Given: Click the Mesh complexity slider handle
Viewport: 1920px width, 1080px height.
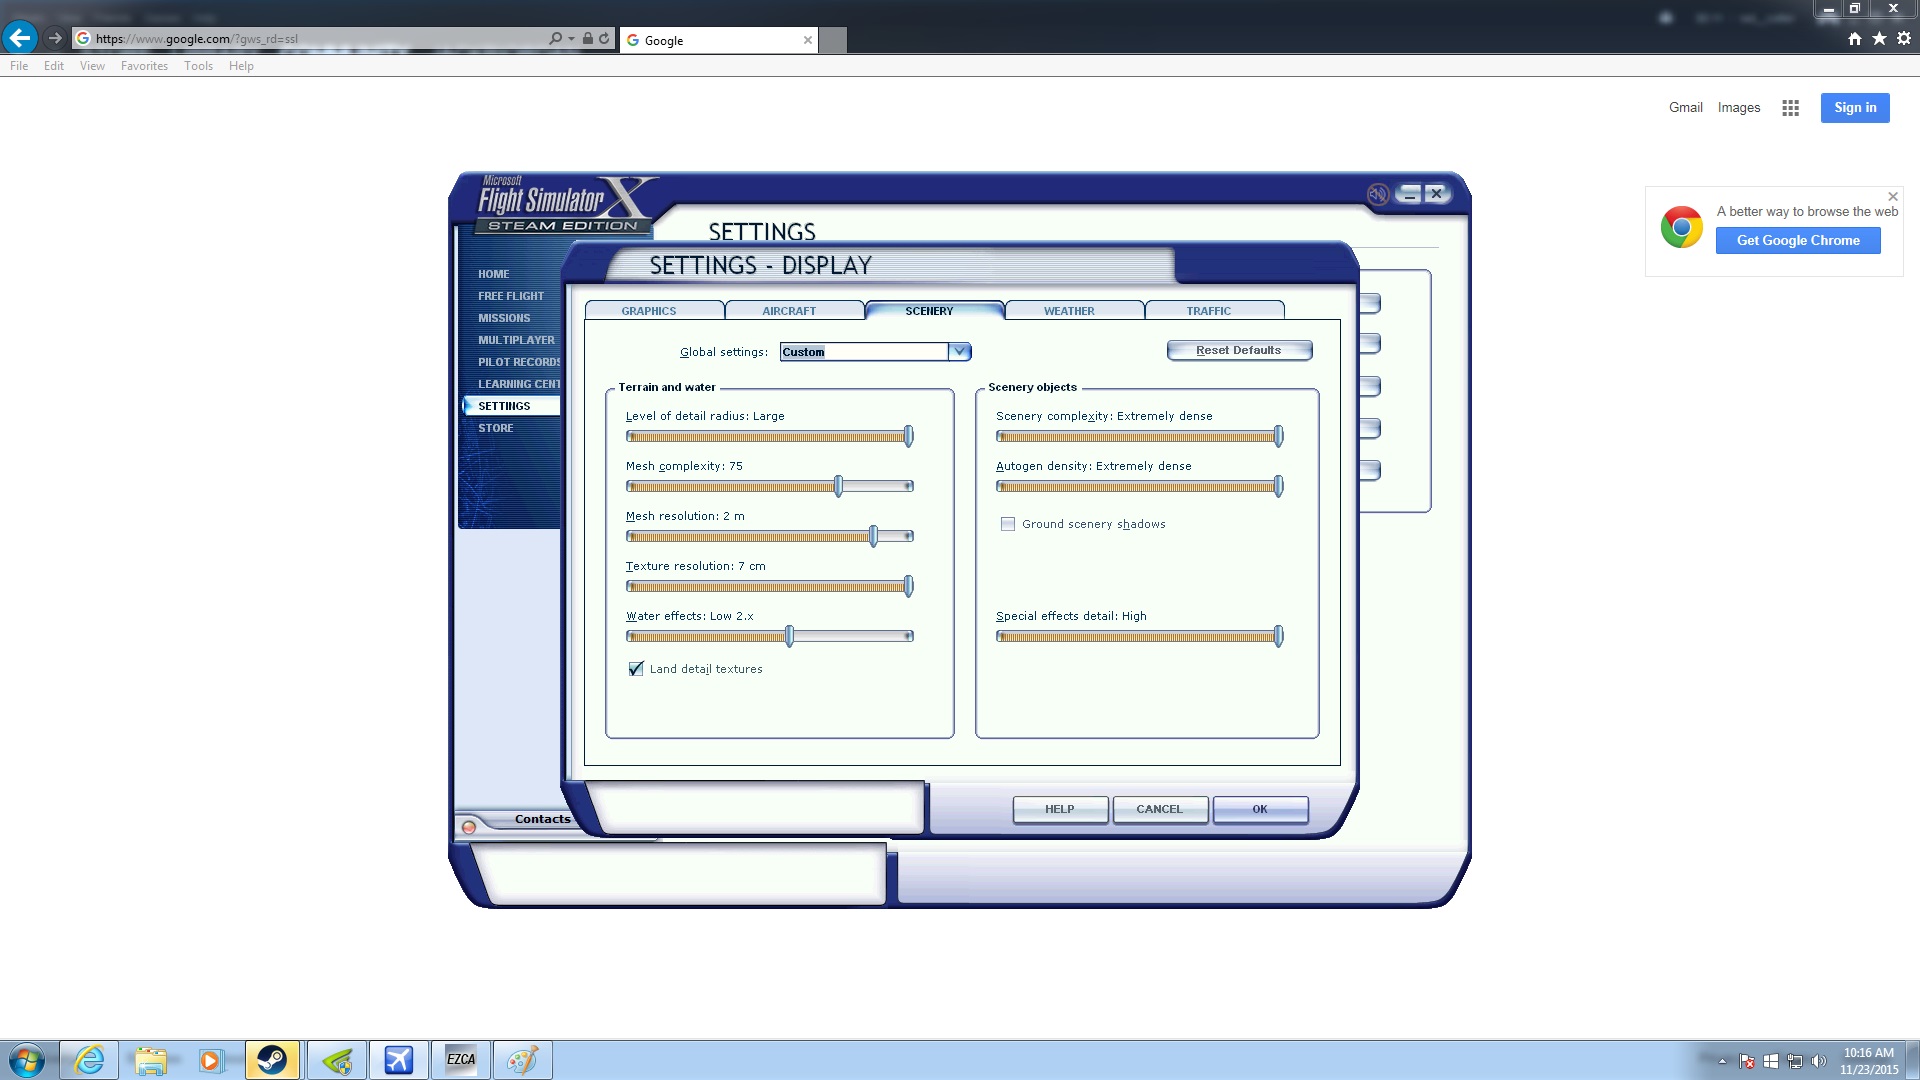Looking at the screenshot, I should click(838, 486).
